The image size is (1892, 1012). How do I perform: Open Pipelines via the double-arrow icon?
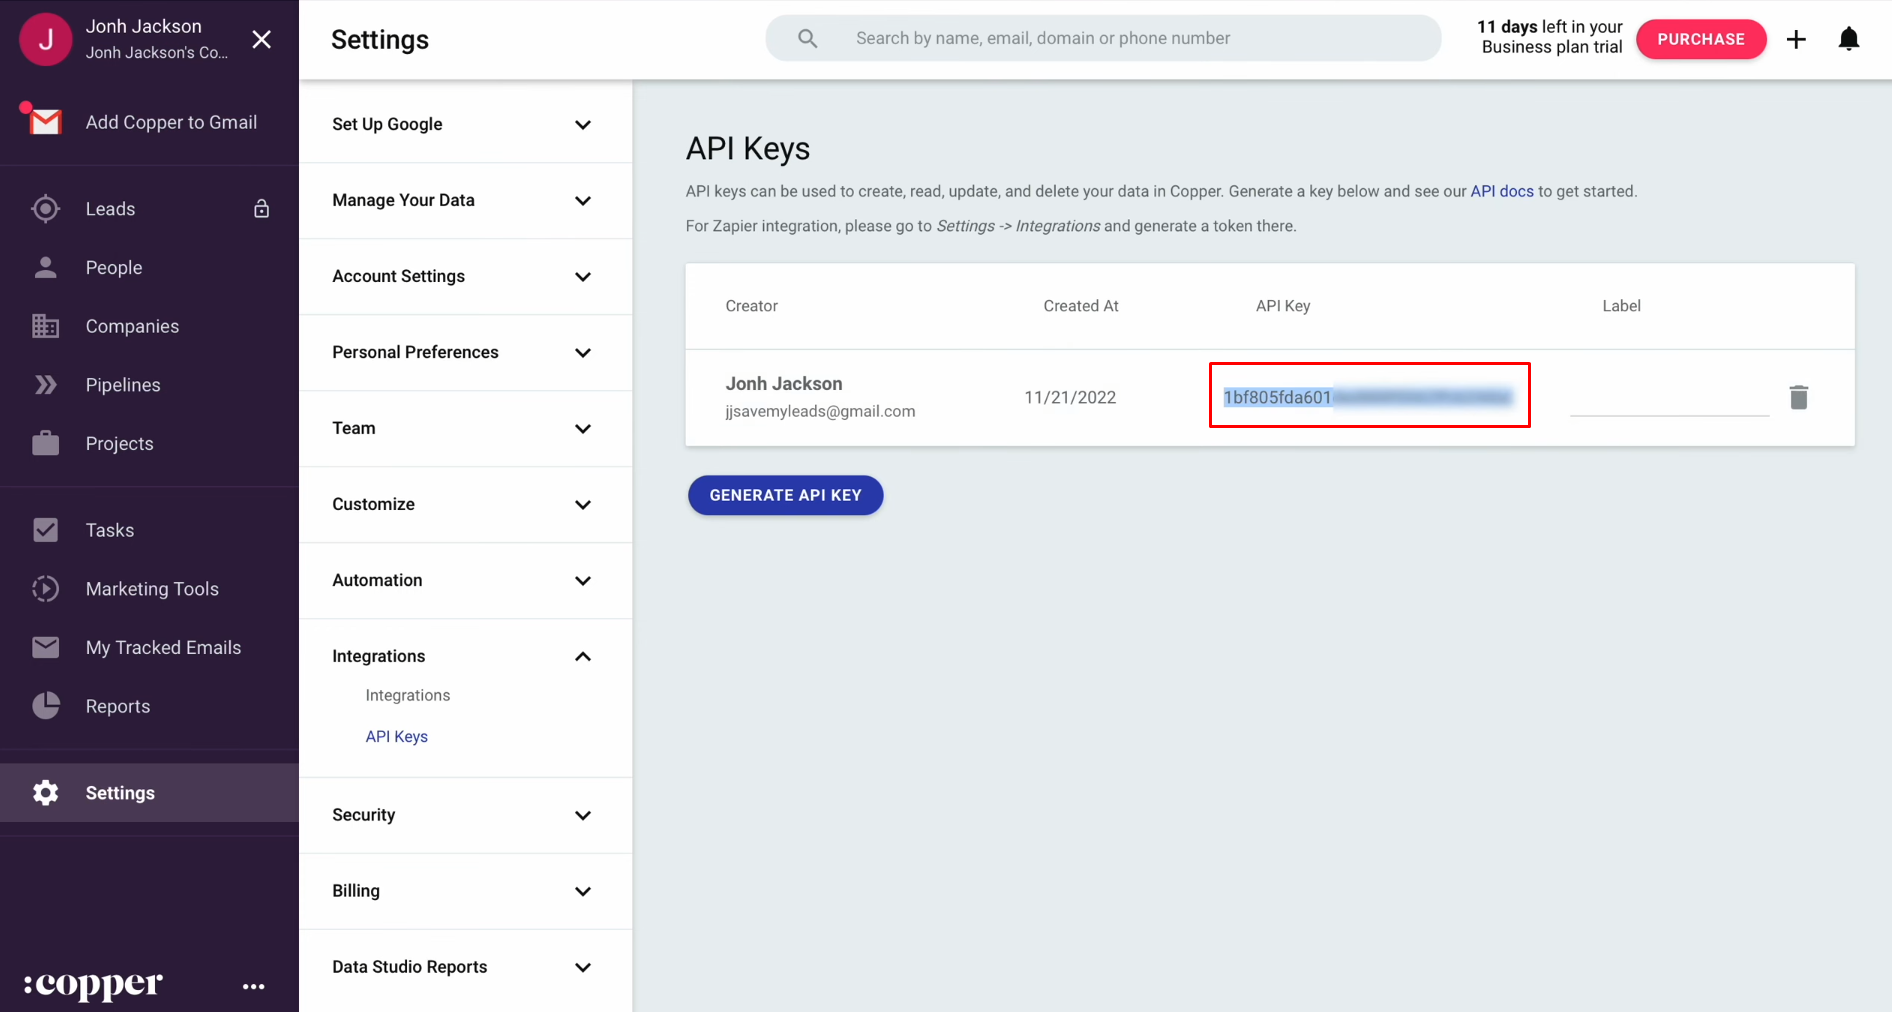point(45,384)
